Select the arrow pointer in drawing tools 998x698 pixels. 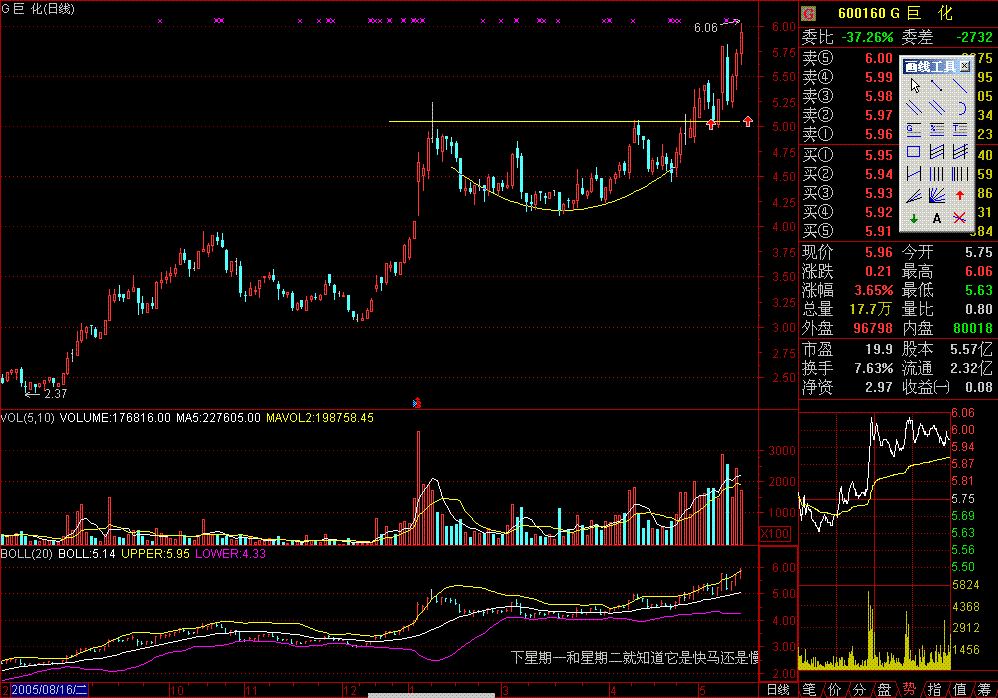point(915,86)
